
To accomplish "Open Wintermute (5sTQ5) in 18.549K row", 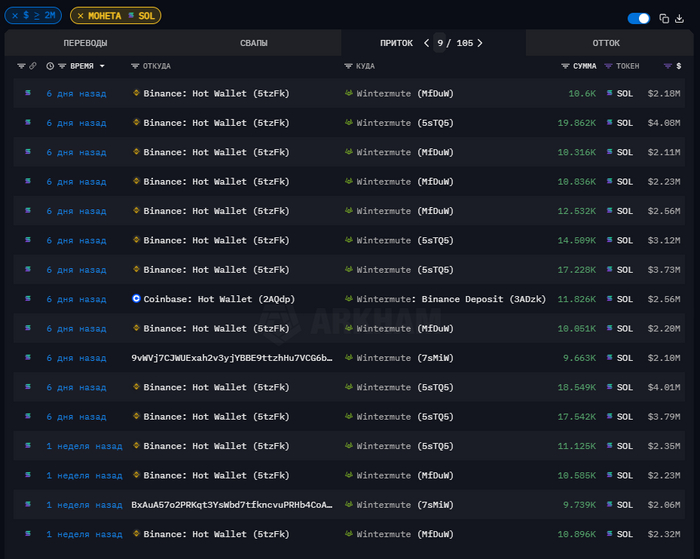I will coord(405,387).
